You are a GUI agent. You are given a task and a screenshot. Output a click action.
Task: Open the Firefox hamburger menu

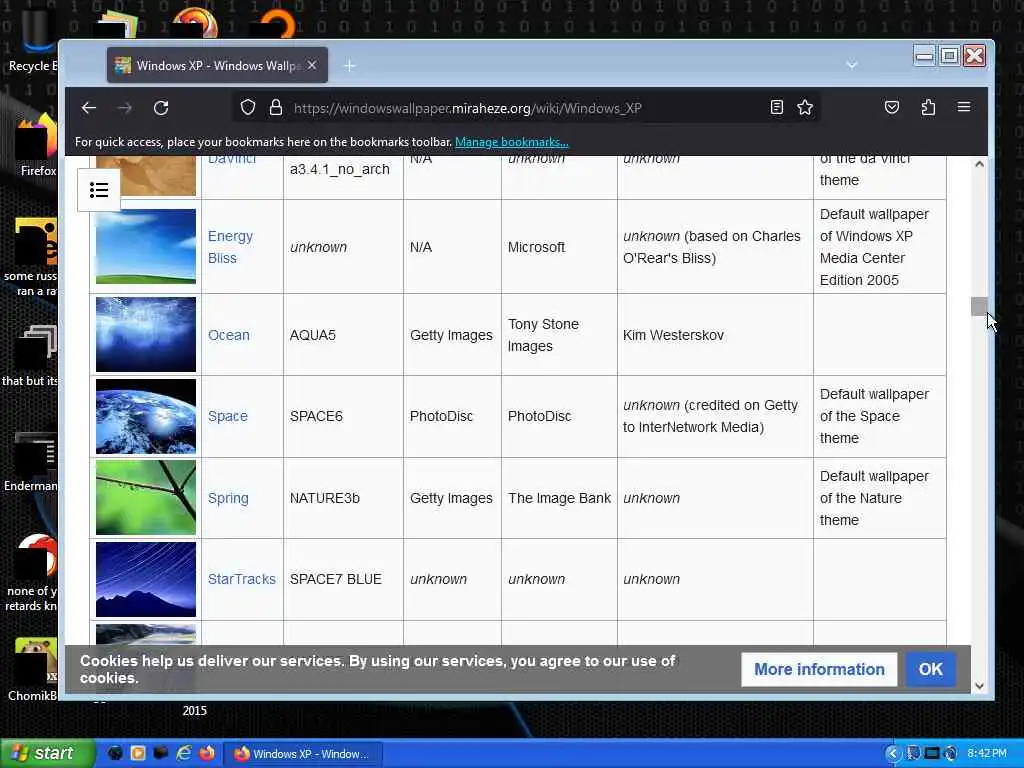coord(964,107)
